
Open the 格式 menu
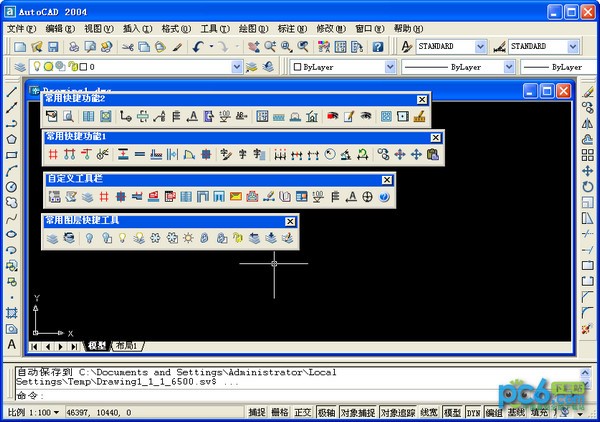tap(176, 29)
